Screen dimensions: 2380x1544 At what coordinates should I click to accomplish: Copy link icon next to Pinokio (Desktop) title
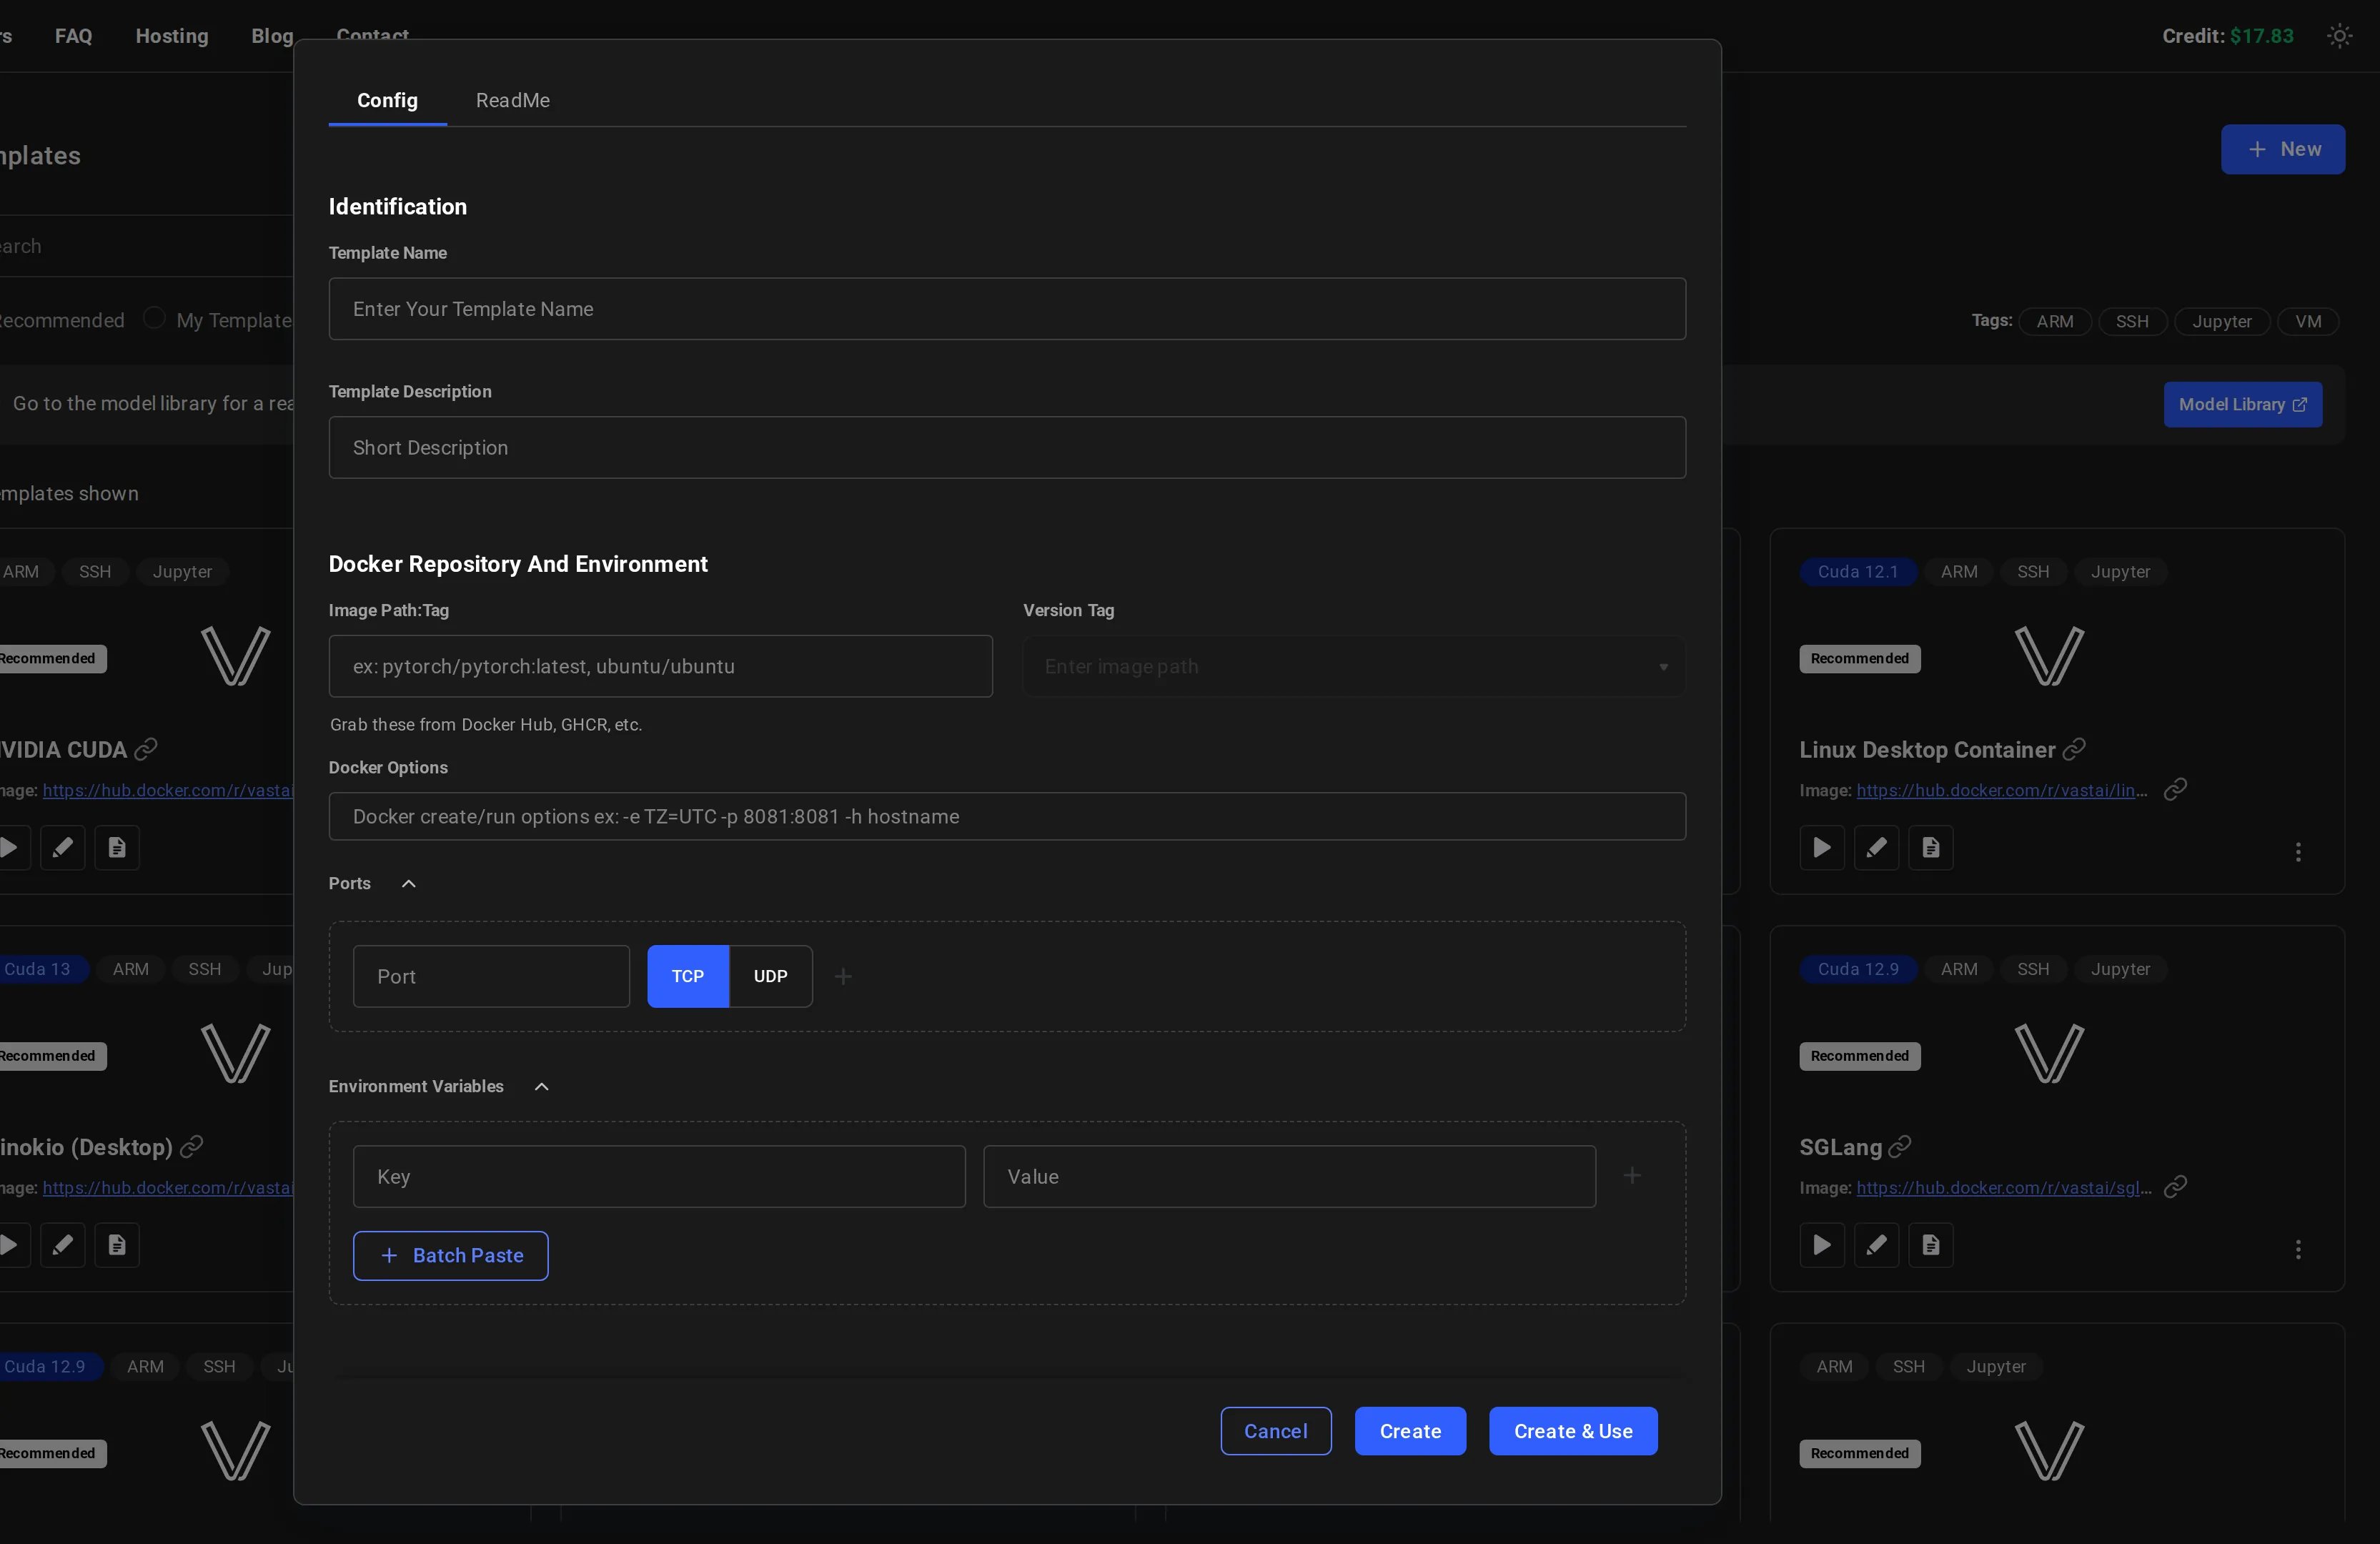click(191, 1146)
